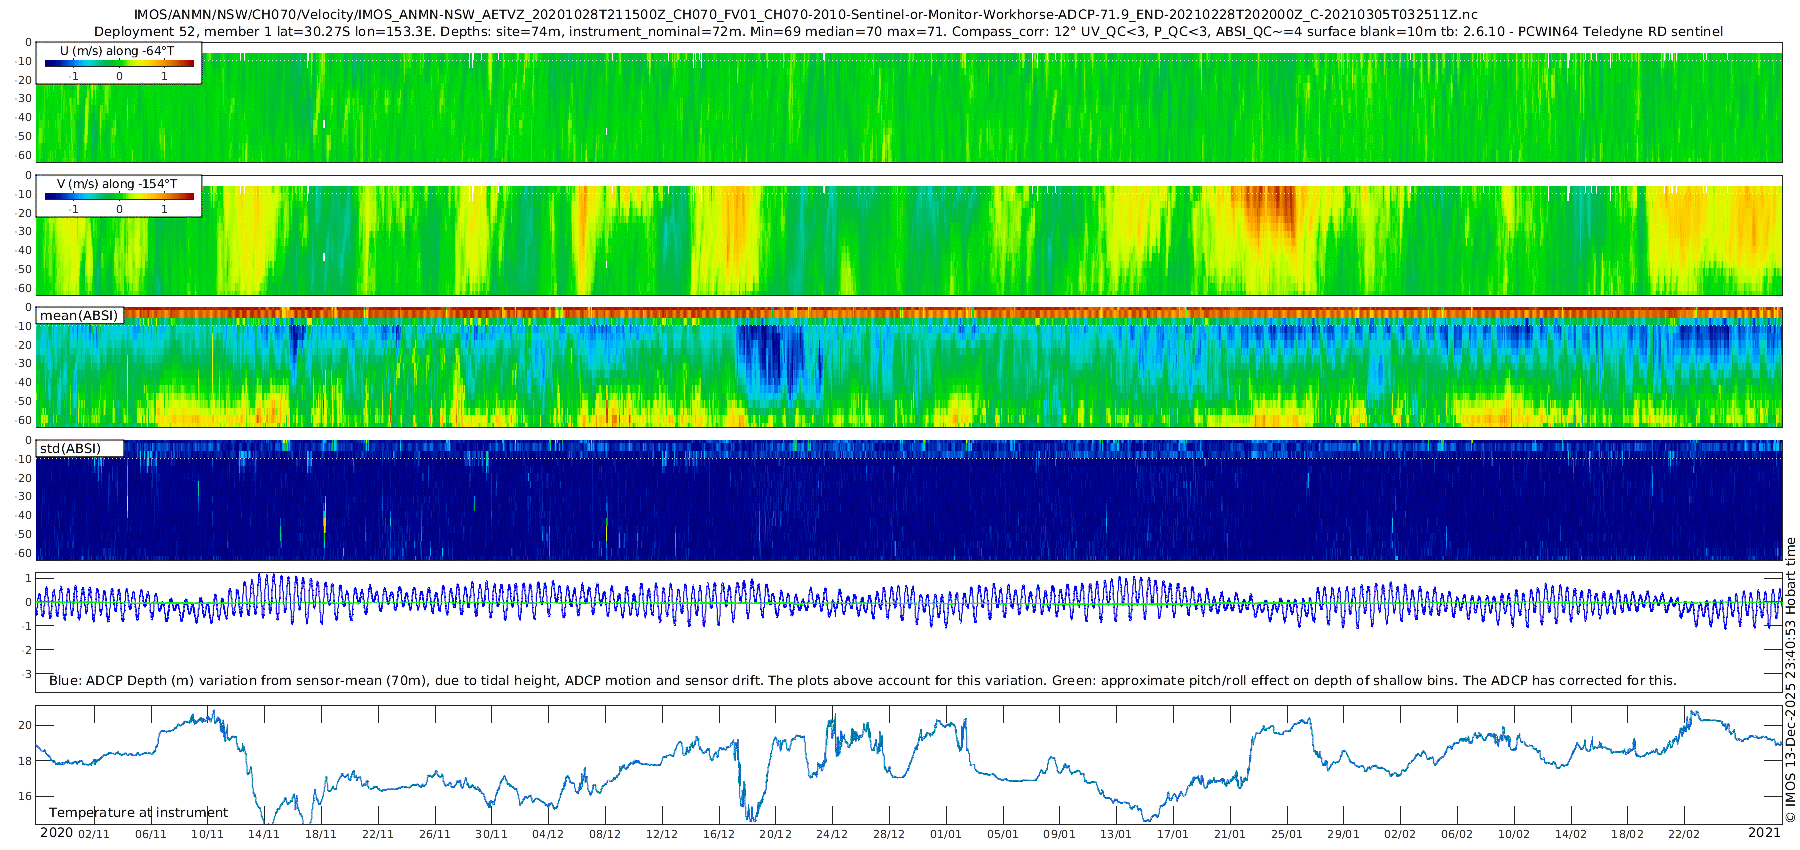Select the 14/11 date tick label
The height and width of the screenshot is (850, 1800).
tap(264, 834)
